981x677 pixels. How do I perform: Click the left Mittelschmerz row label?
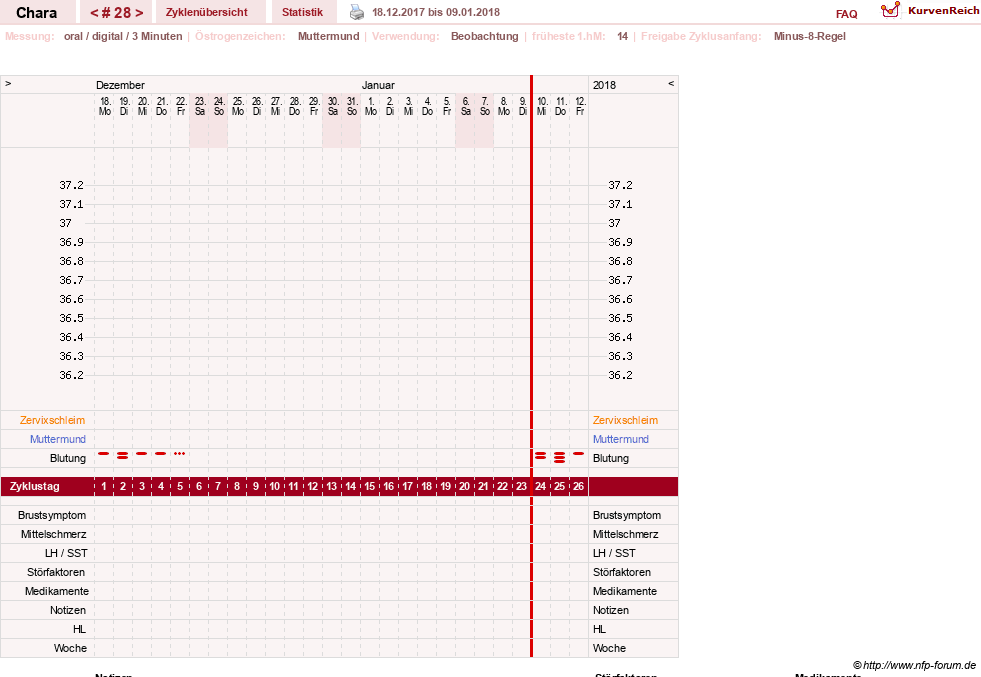[54, 534]
